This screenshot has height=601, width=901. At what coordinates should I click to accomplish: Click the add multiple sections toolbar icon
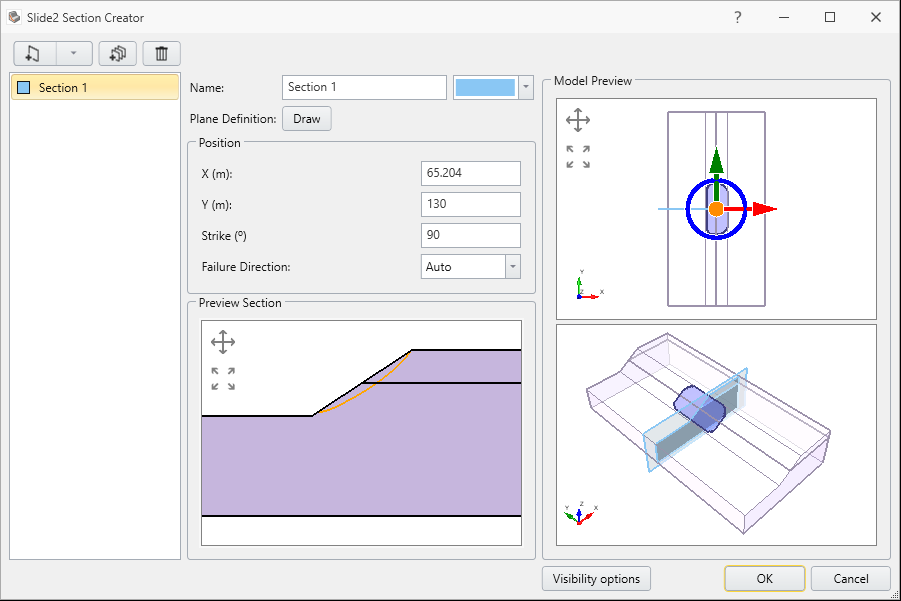[x=117, y=53]
